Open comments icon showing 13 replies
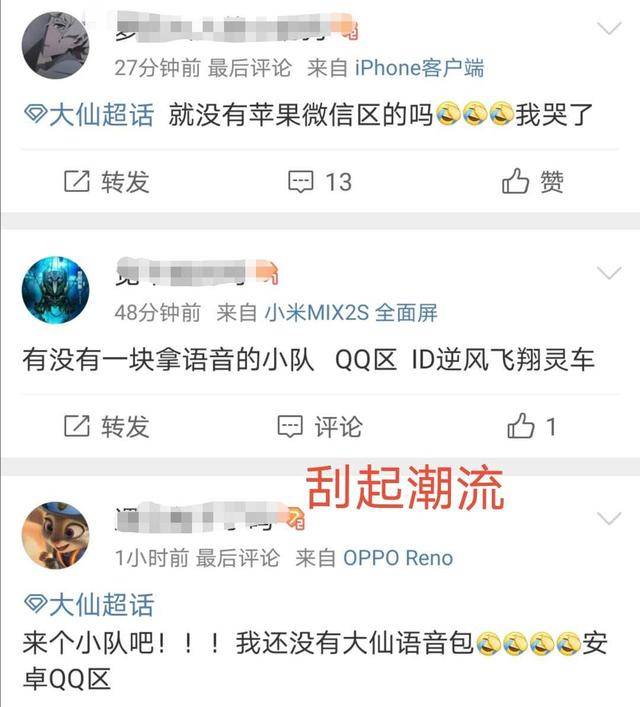 tap(300, 182)
